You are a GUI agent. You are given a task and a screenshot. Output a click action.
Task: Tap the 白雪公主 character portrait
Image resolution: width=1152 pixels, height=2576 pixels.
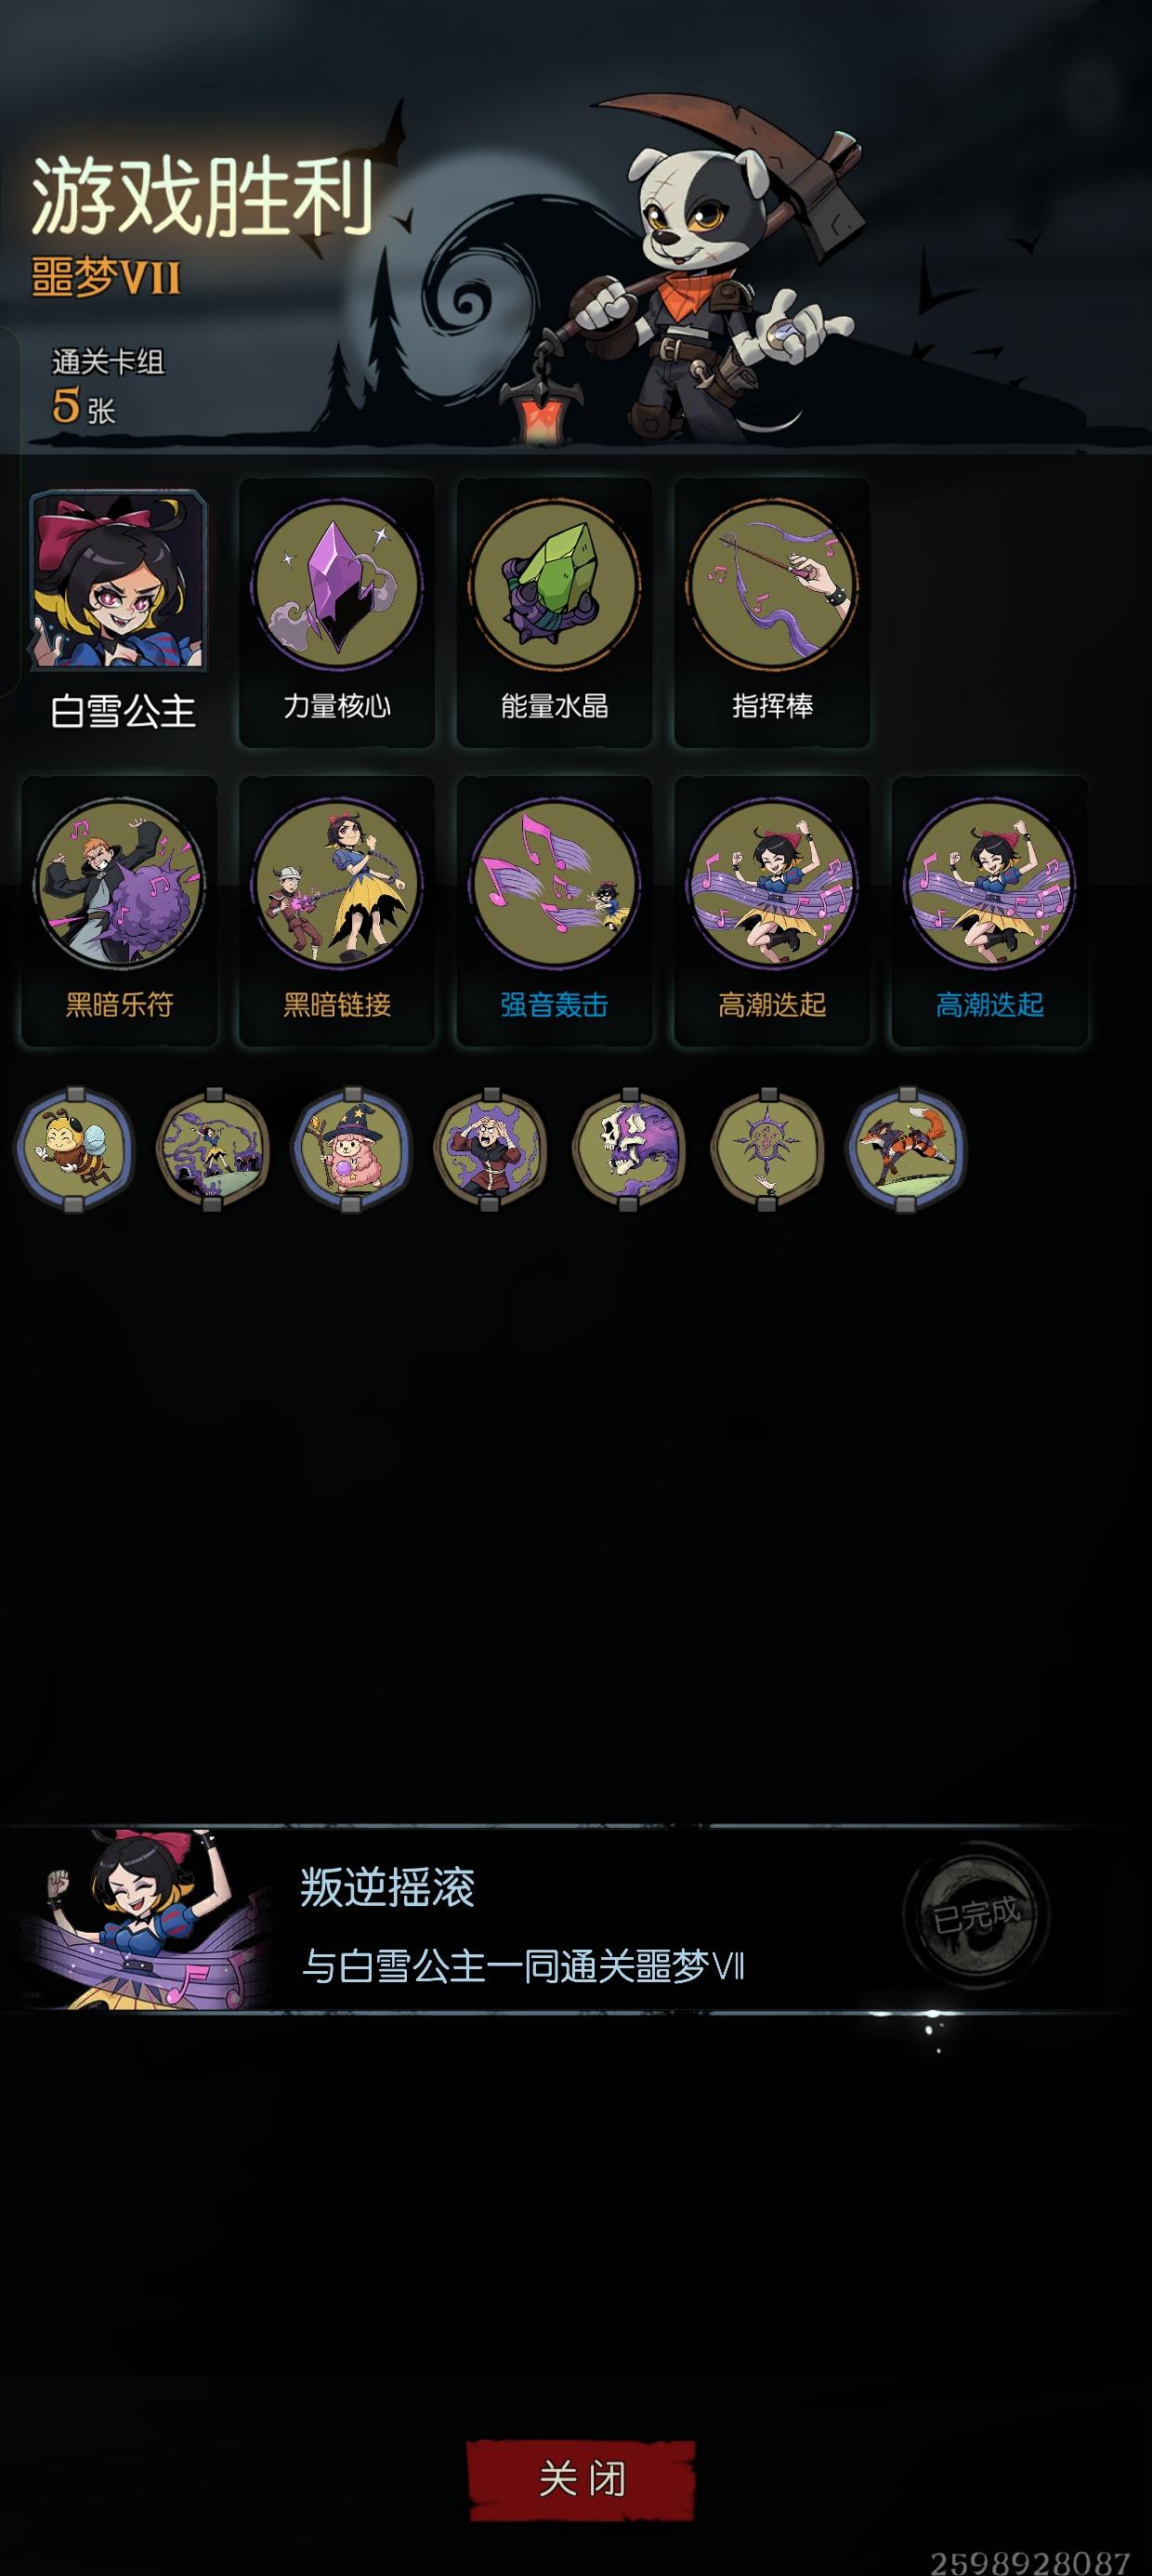[x=119, y=580]
